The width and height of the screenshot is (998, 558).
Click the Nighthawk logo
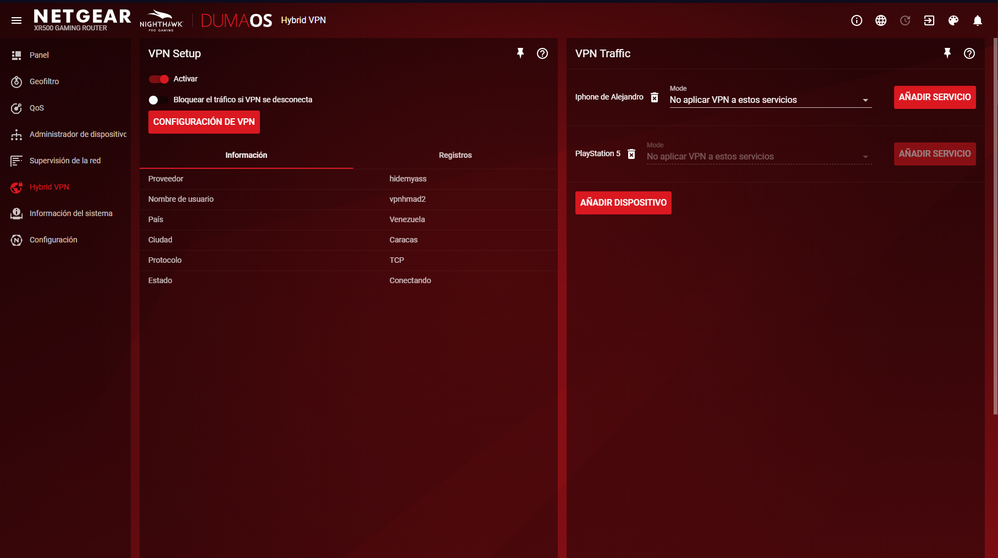point(161,20)
